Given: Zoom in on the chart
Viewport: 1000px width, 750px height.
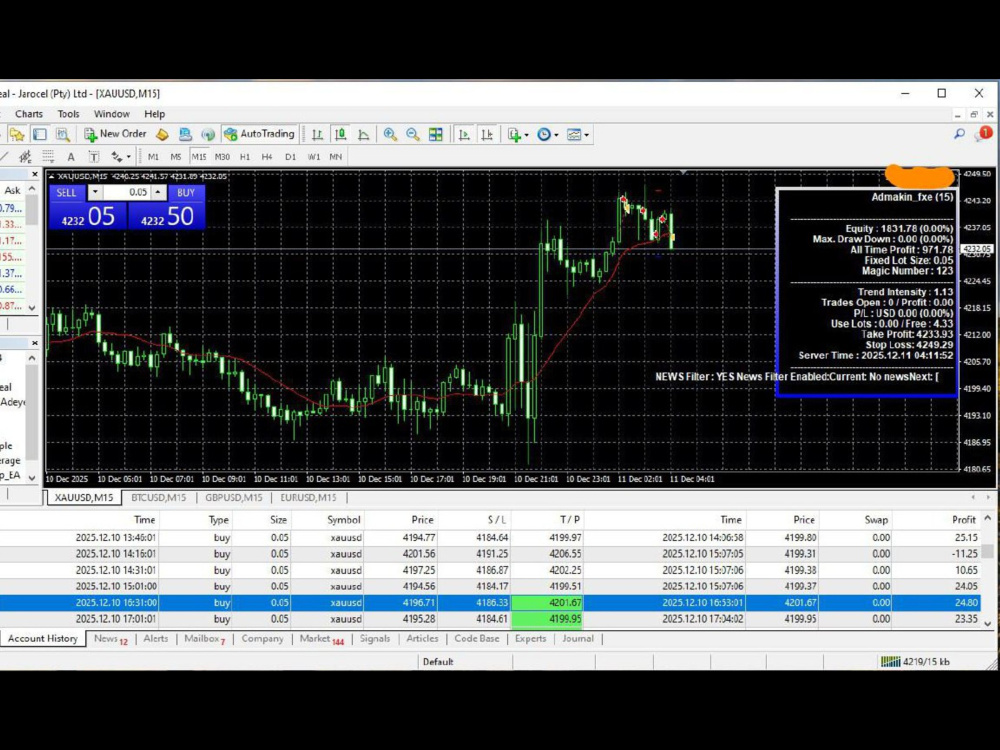Looking at the screenshot, I should 390,135.
